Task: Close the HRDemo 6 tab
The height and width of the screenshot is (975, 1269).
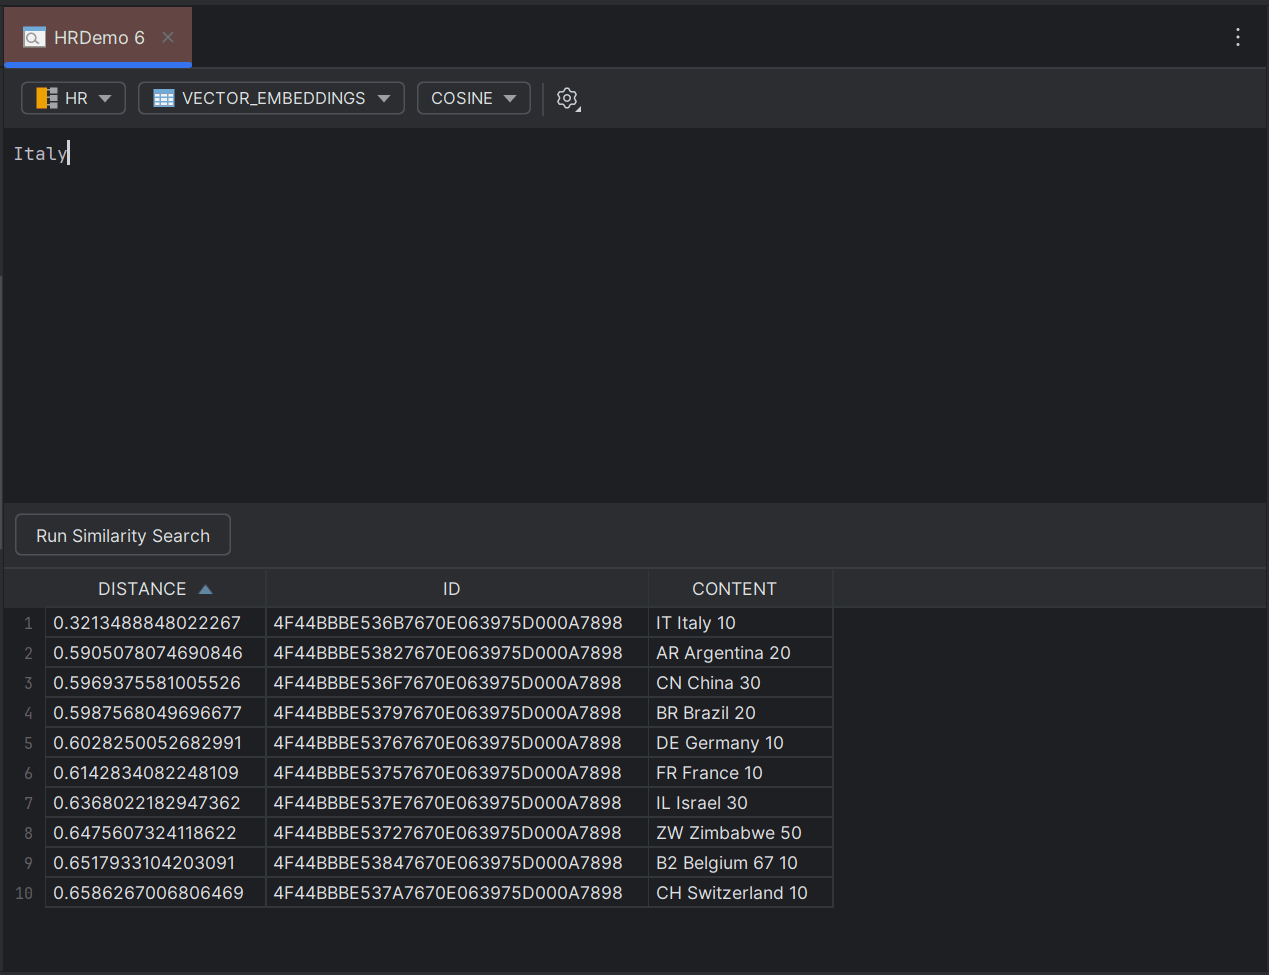Action: coord(168,37)
